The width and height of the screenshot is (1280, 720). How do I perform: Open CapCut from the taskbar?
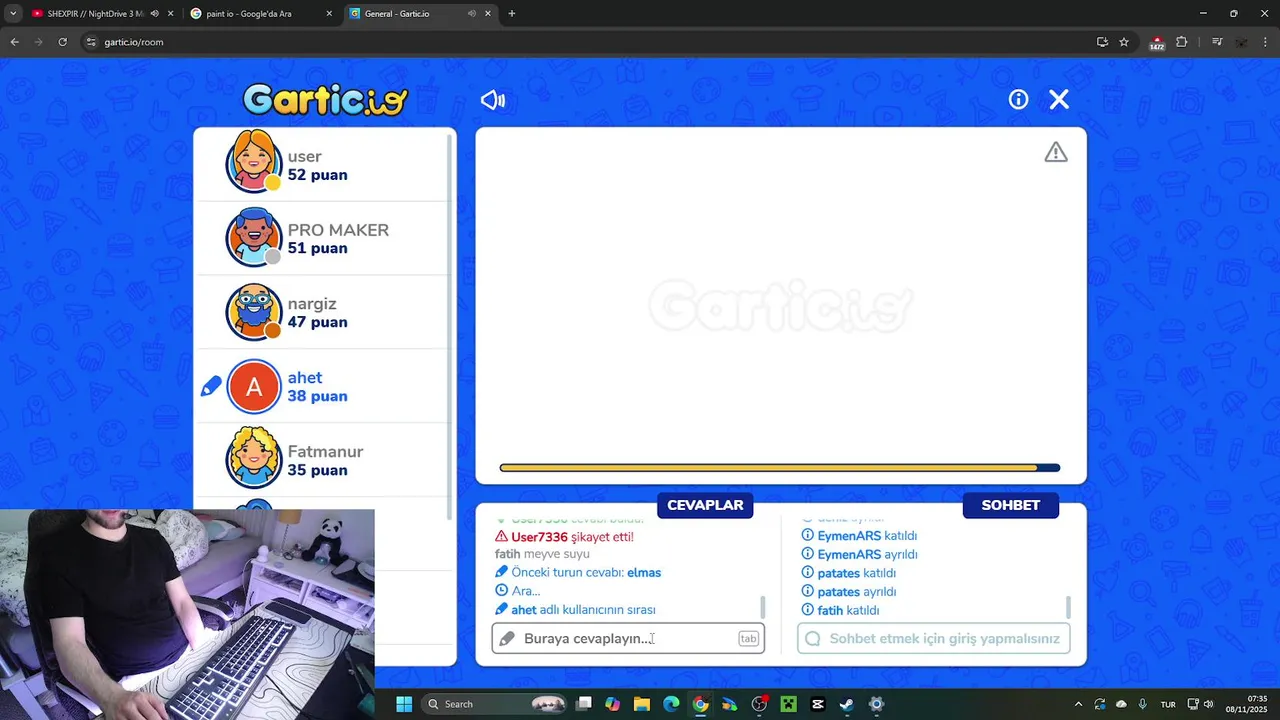[817, 704]
